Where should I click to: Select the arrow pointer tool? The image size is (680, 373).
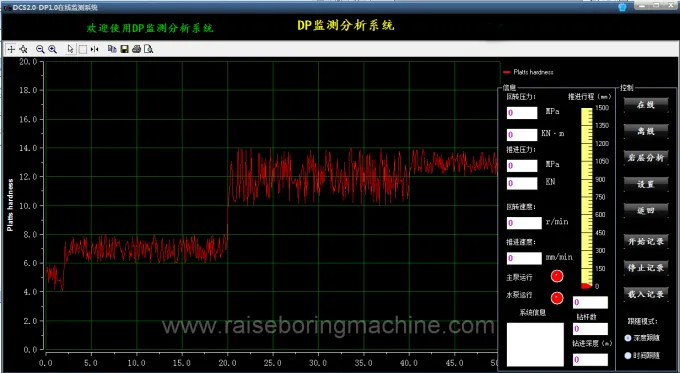(x=71, y=49)
